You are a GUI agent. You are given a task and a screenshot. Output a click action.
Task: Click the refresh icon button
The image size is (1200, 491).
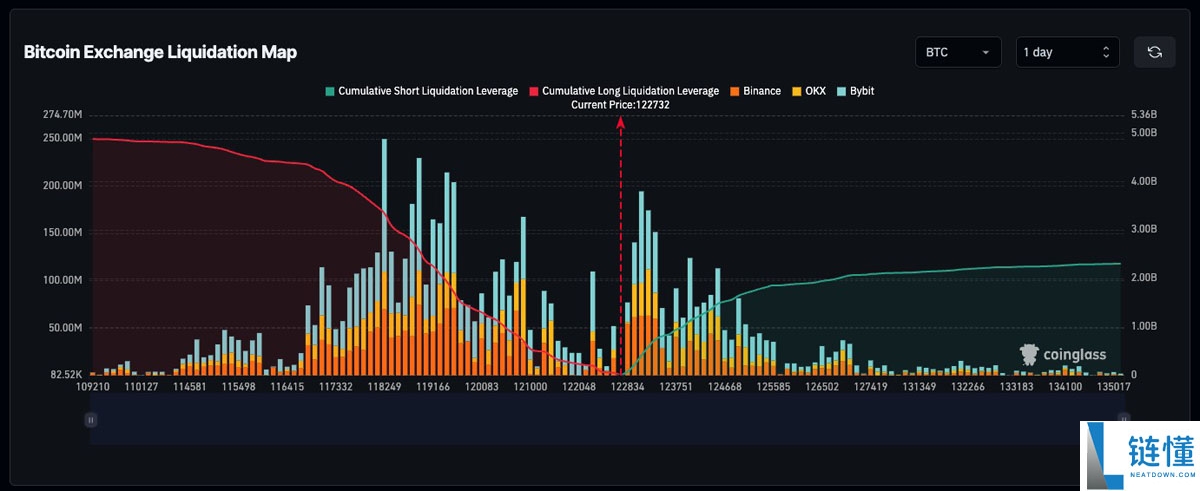pos(1153,52)
